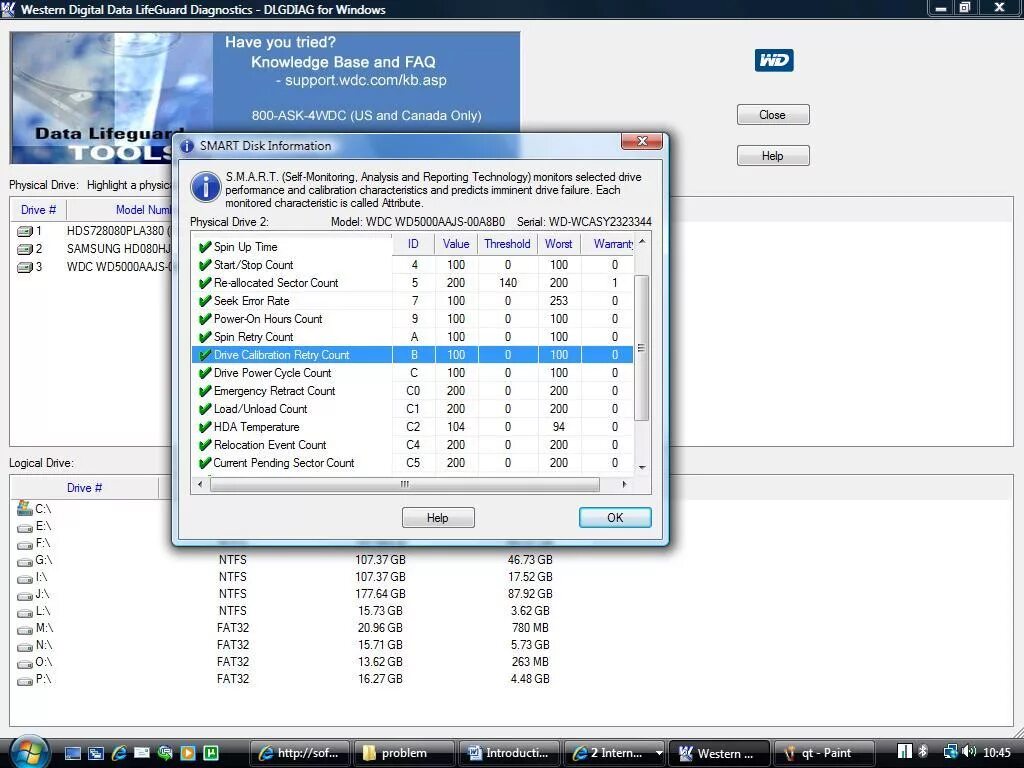The height and width of the screenshot is (768, 1024).
Task: Switch to 'qt - Paint' taskbar button
Action: [x=823, y=754]
